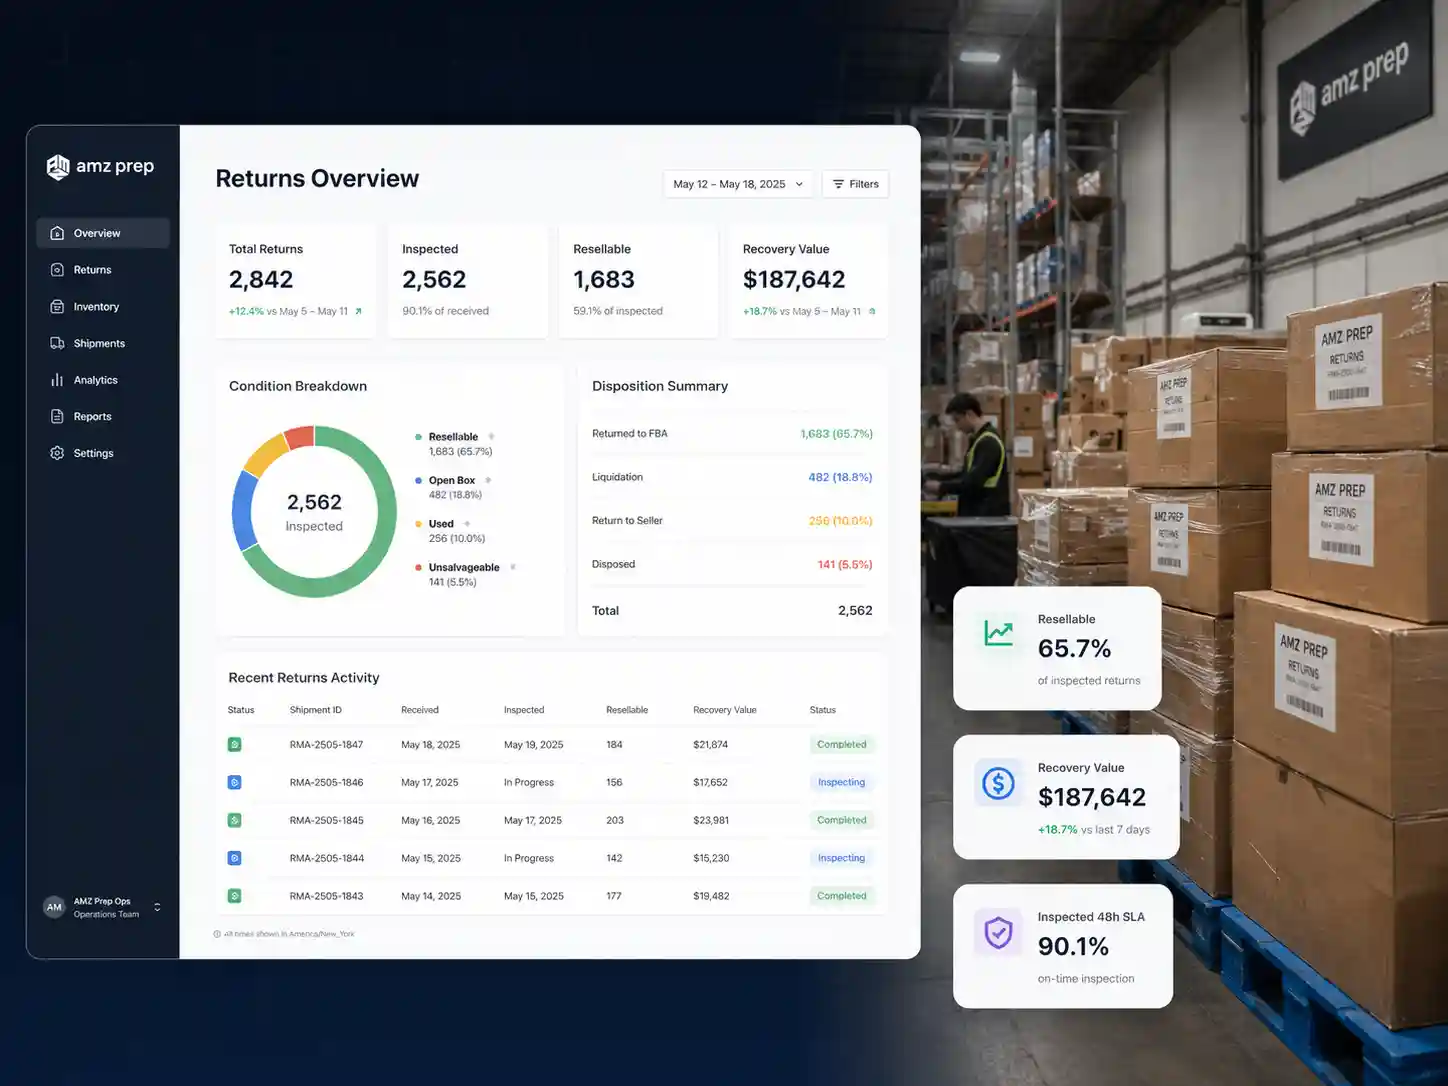Click the amz prep logo in the sidebar
Image resolution: width=1448 pixels, height=1086 pixels.
point(100,166)
